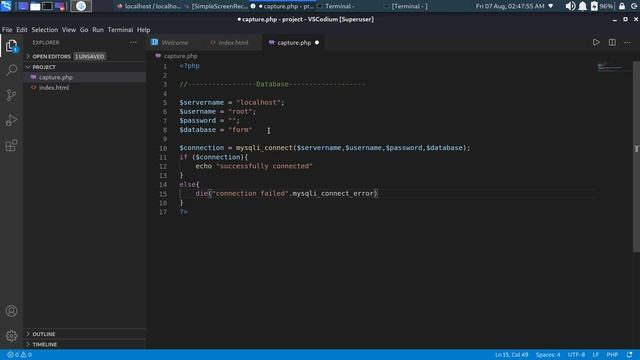640x360 pixels.
Task: Click Ln 15, Col 49 to go to line
Action: [x=511, y=355]
